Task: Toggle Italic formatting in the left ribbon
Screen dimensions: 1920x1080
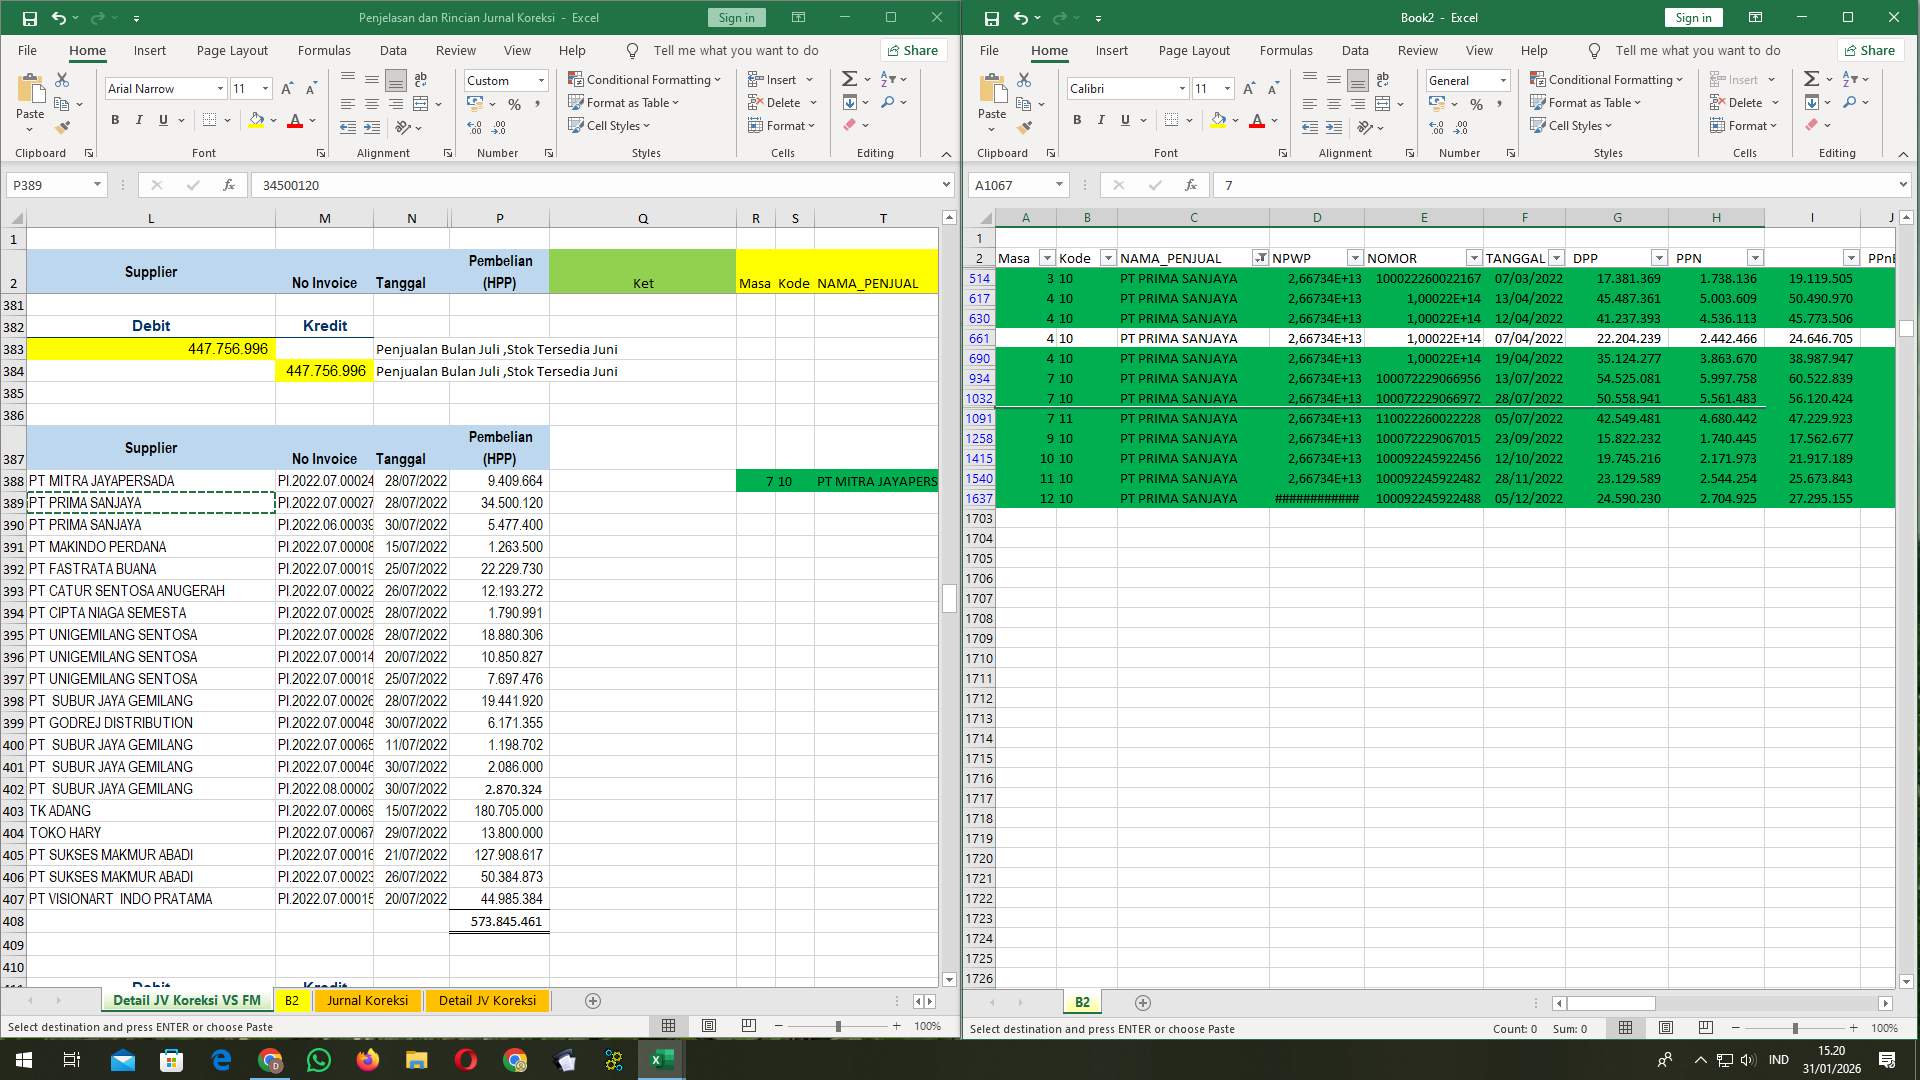Action: (140, 120)
